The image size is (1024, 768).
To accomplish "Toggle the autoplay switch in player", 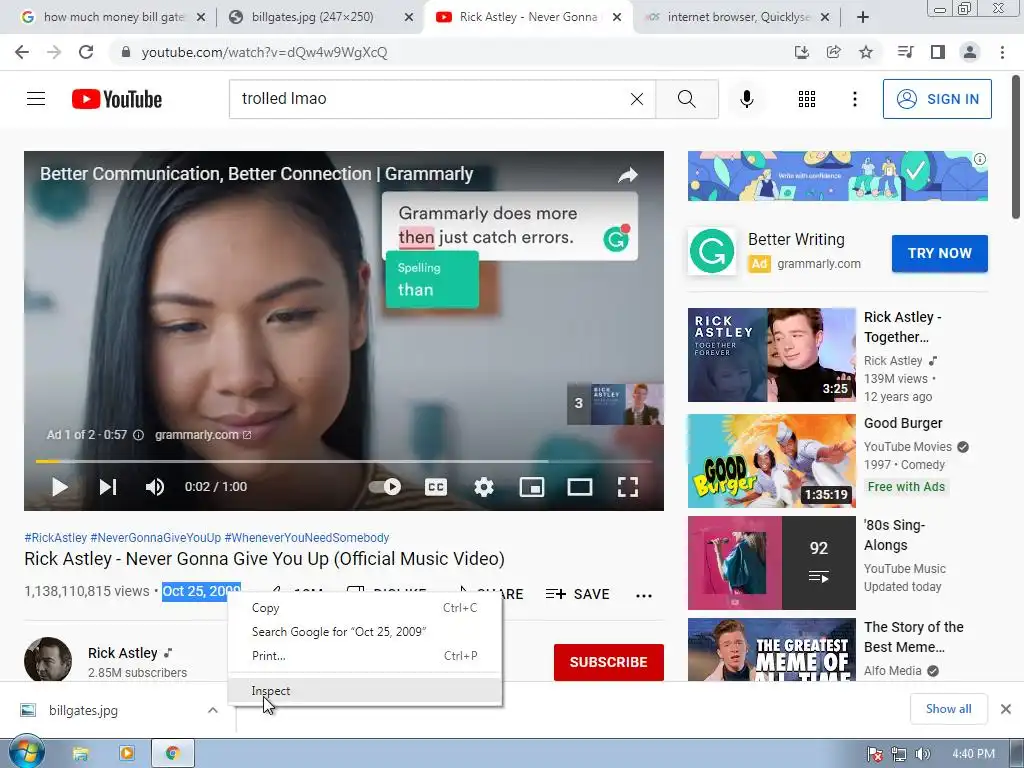I will pyautogui.click(x=385, y=487).
